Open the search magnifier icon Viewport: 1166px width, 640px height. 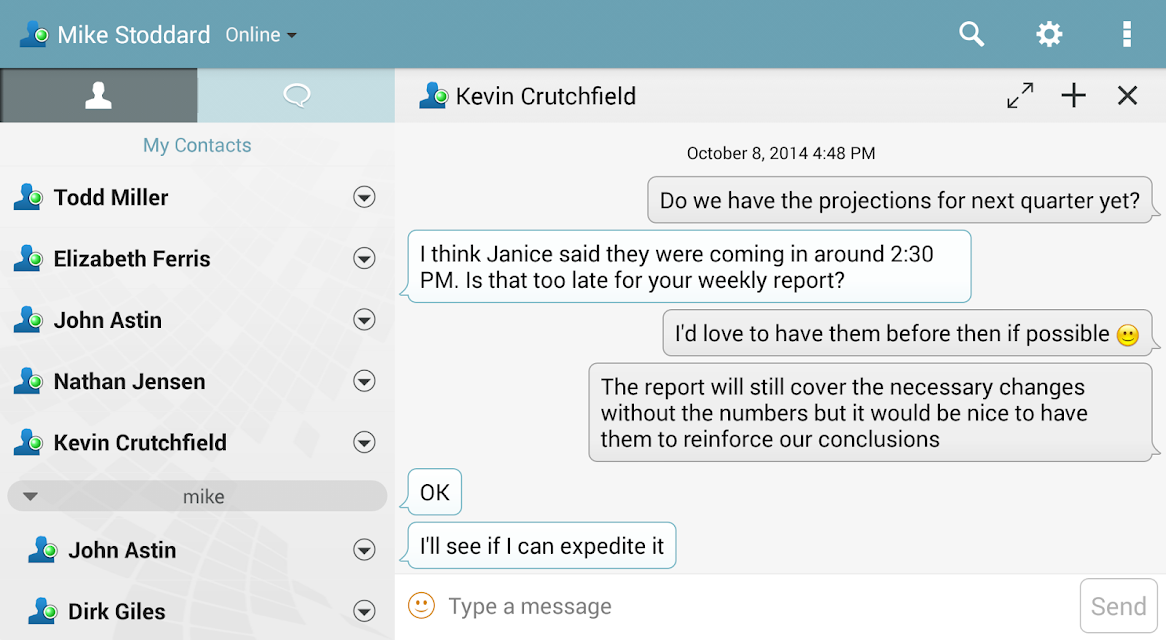click(x=971, y=34)
